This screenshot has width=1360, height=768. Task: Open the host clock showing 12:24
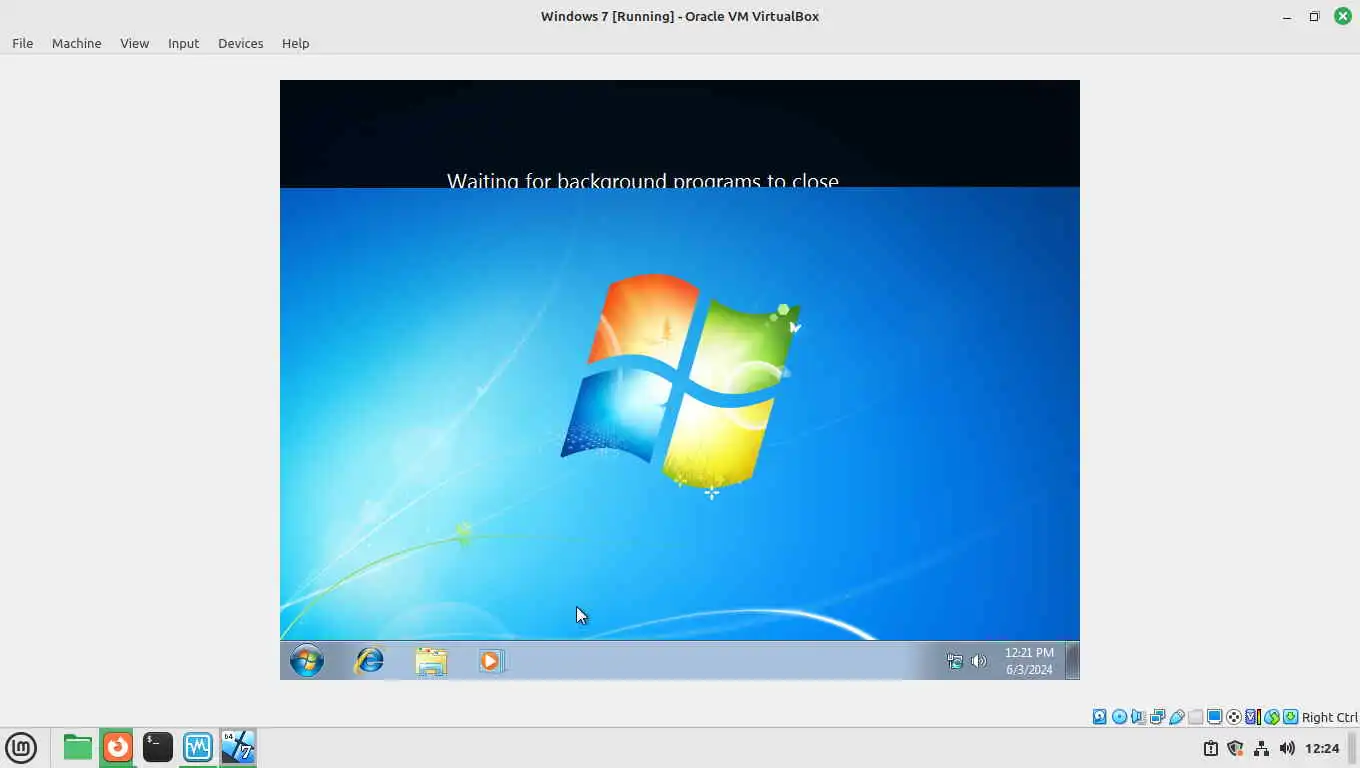(1322, 748)
